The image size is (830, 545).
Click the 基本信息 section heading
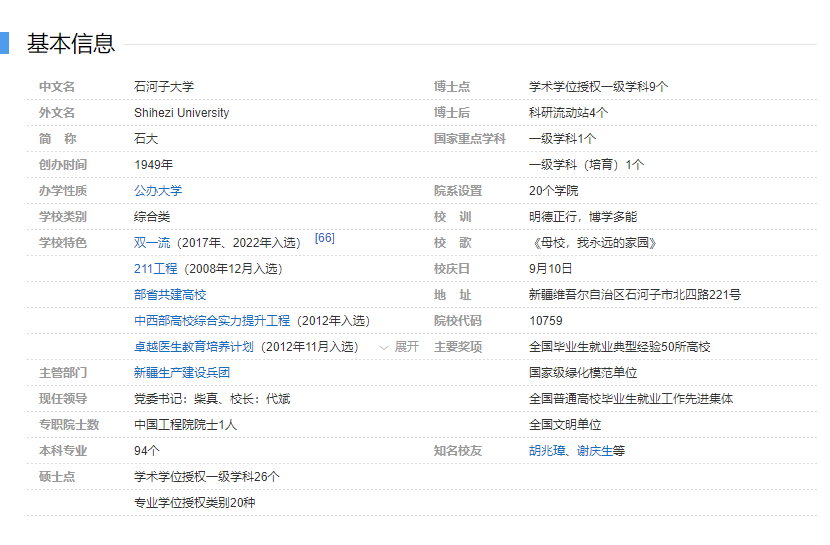coord(71,43)
